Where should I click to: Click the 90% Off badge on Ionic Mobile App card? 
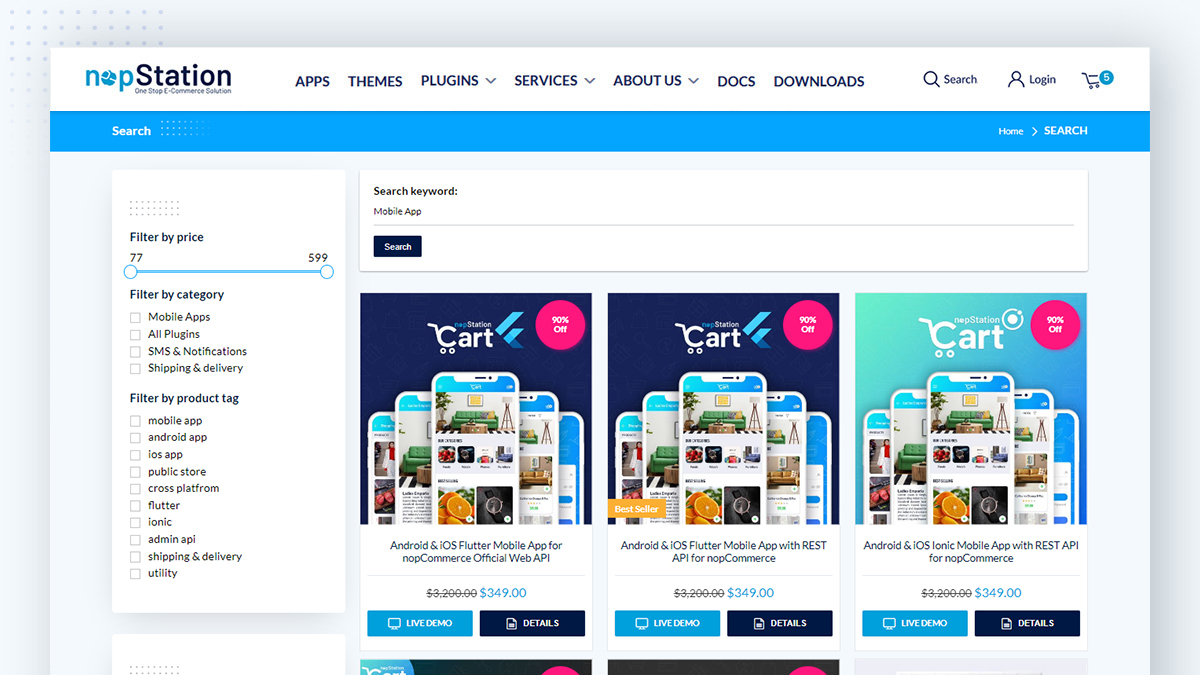pyautogui.click(x=1055, y=324)
